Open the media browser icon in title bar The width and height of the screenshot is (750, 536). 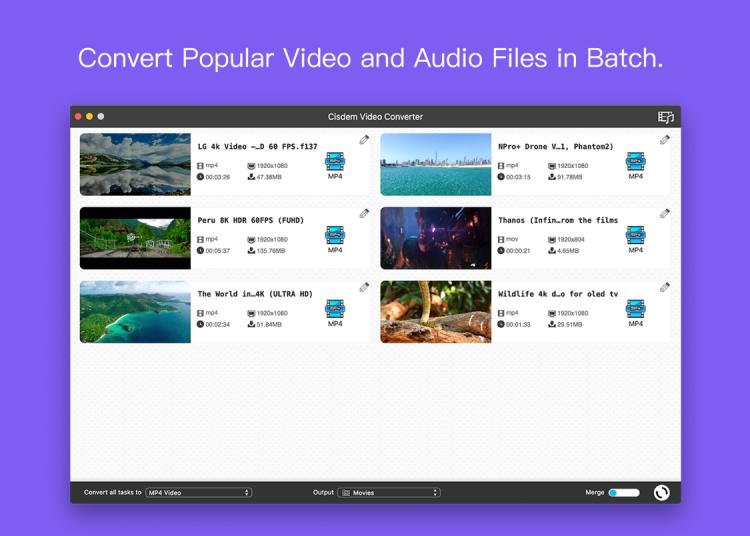pyautogui.click(x=666, y=117)
